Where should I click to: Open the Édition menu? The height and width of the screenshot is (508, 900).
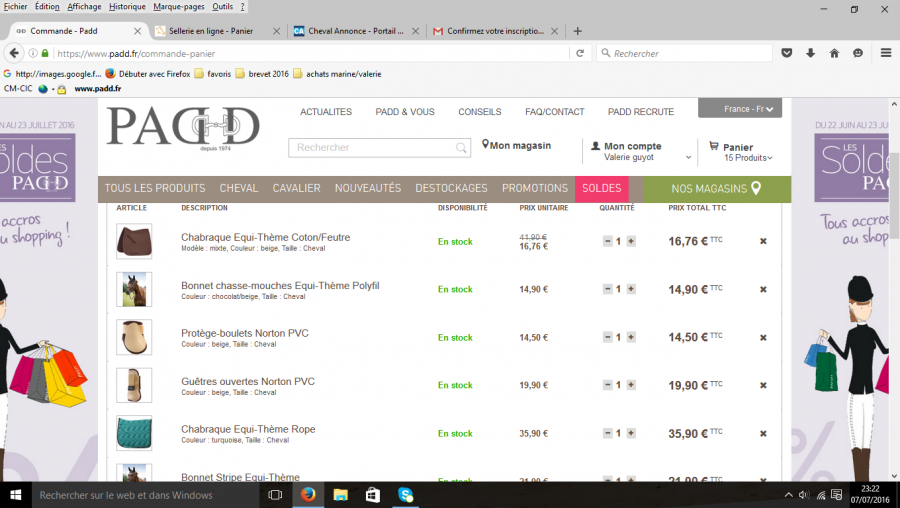[47, 6]
